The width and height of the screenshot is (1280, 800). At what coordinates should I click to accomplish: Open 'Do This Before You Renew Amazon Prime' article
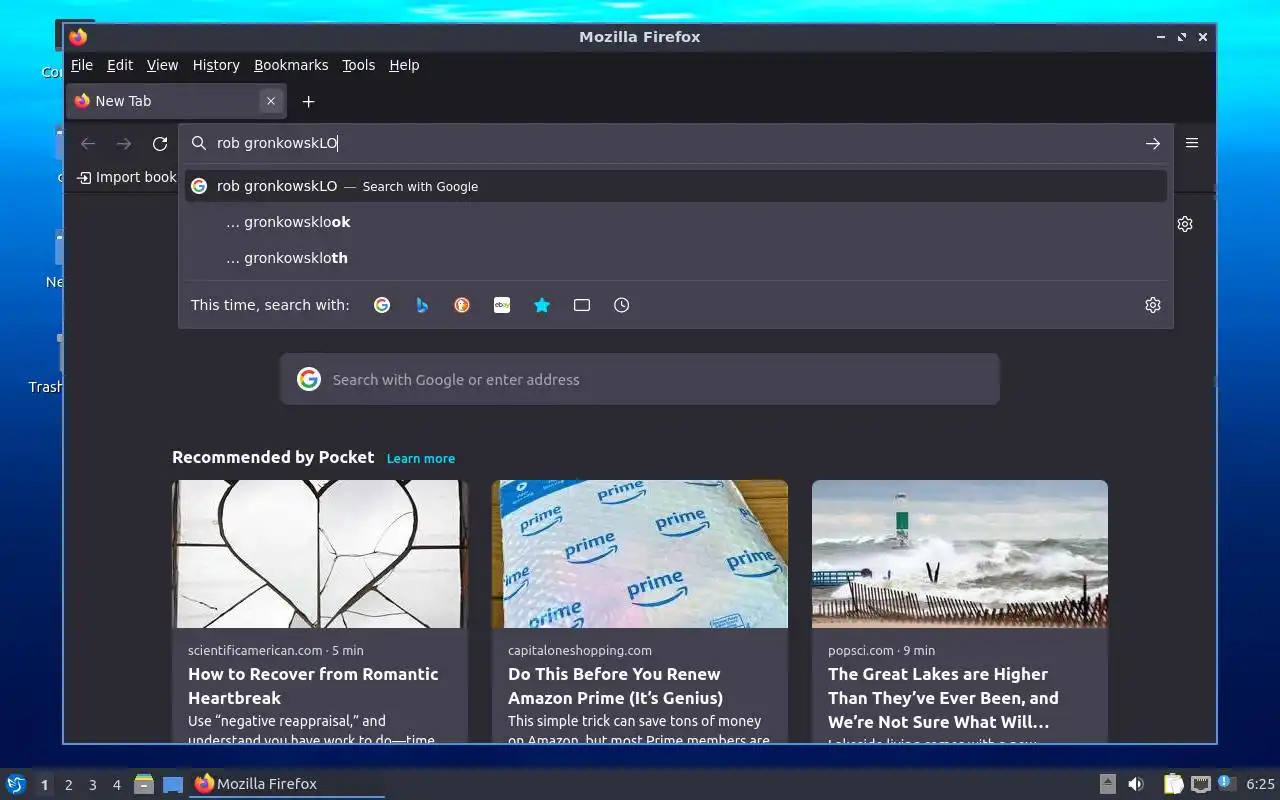pos(615,686)
